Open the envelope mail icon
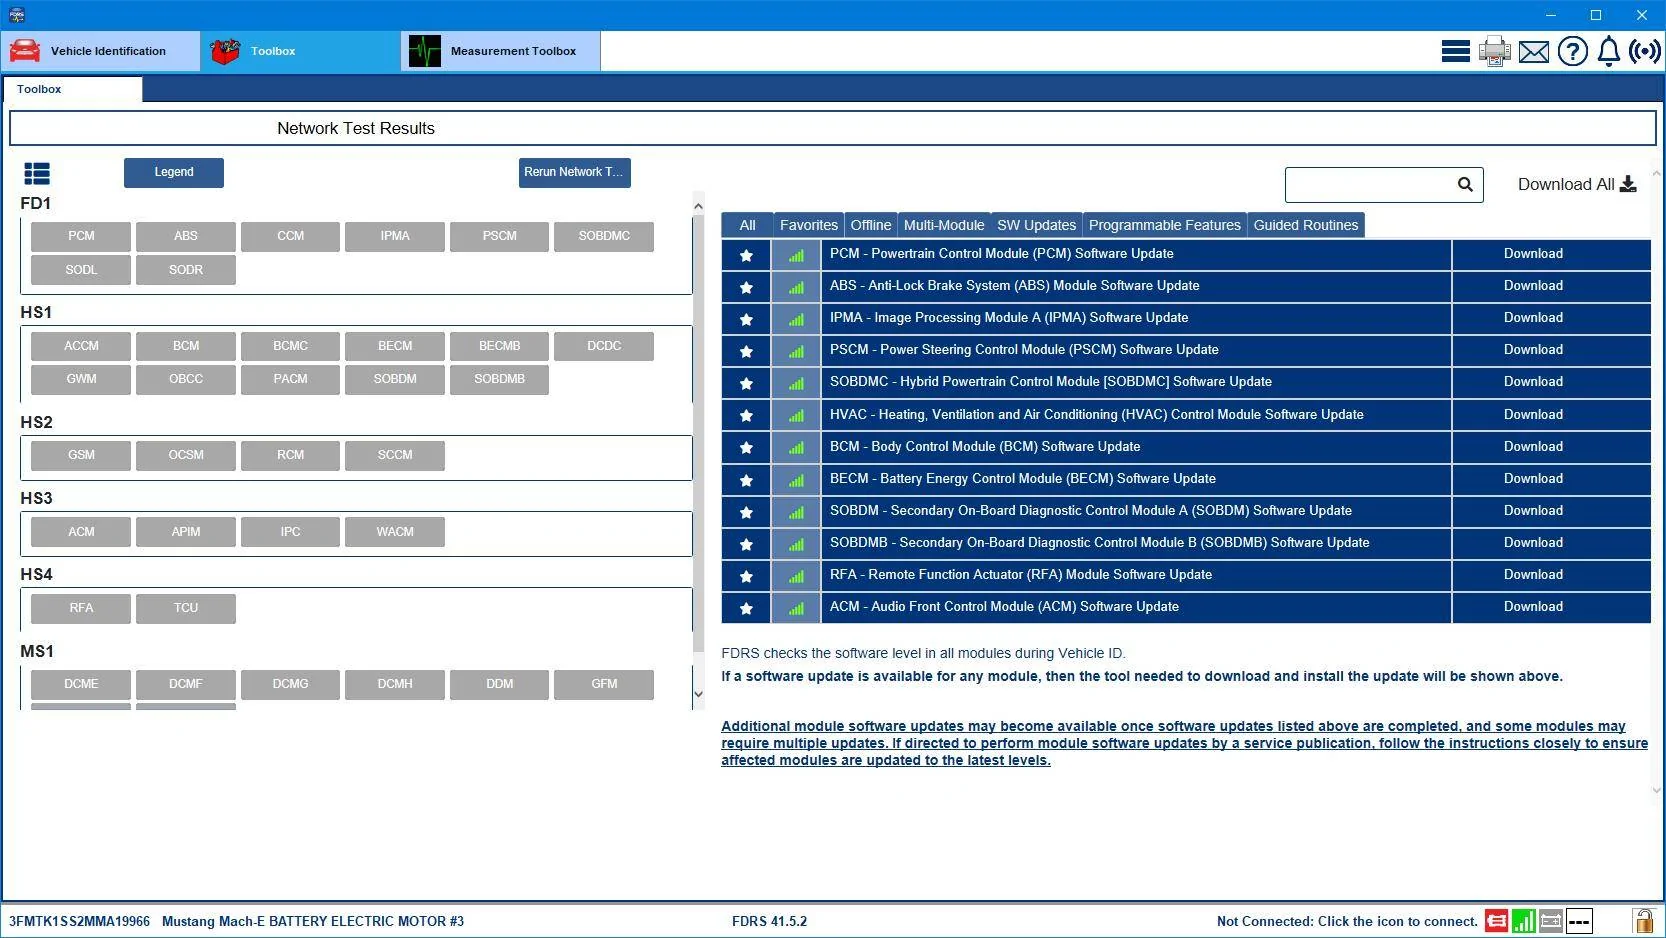 coord(1533,51)
